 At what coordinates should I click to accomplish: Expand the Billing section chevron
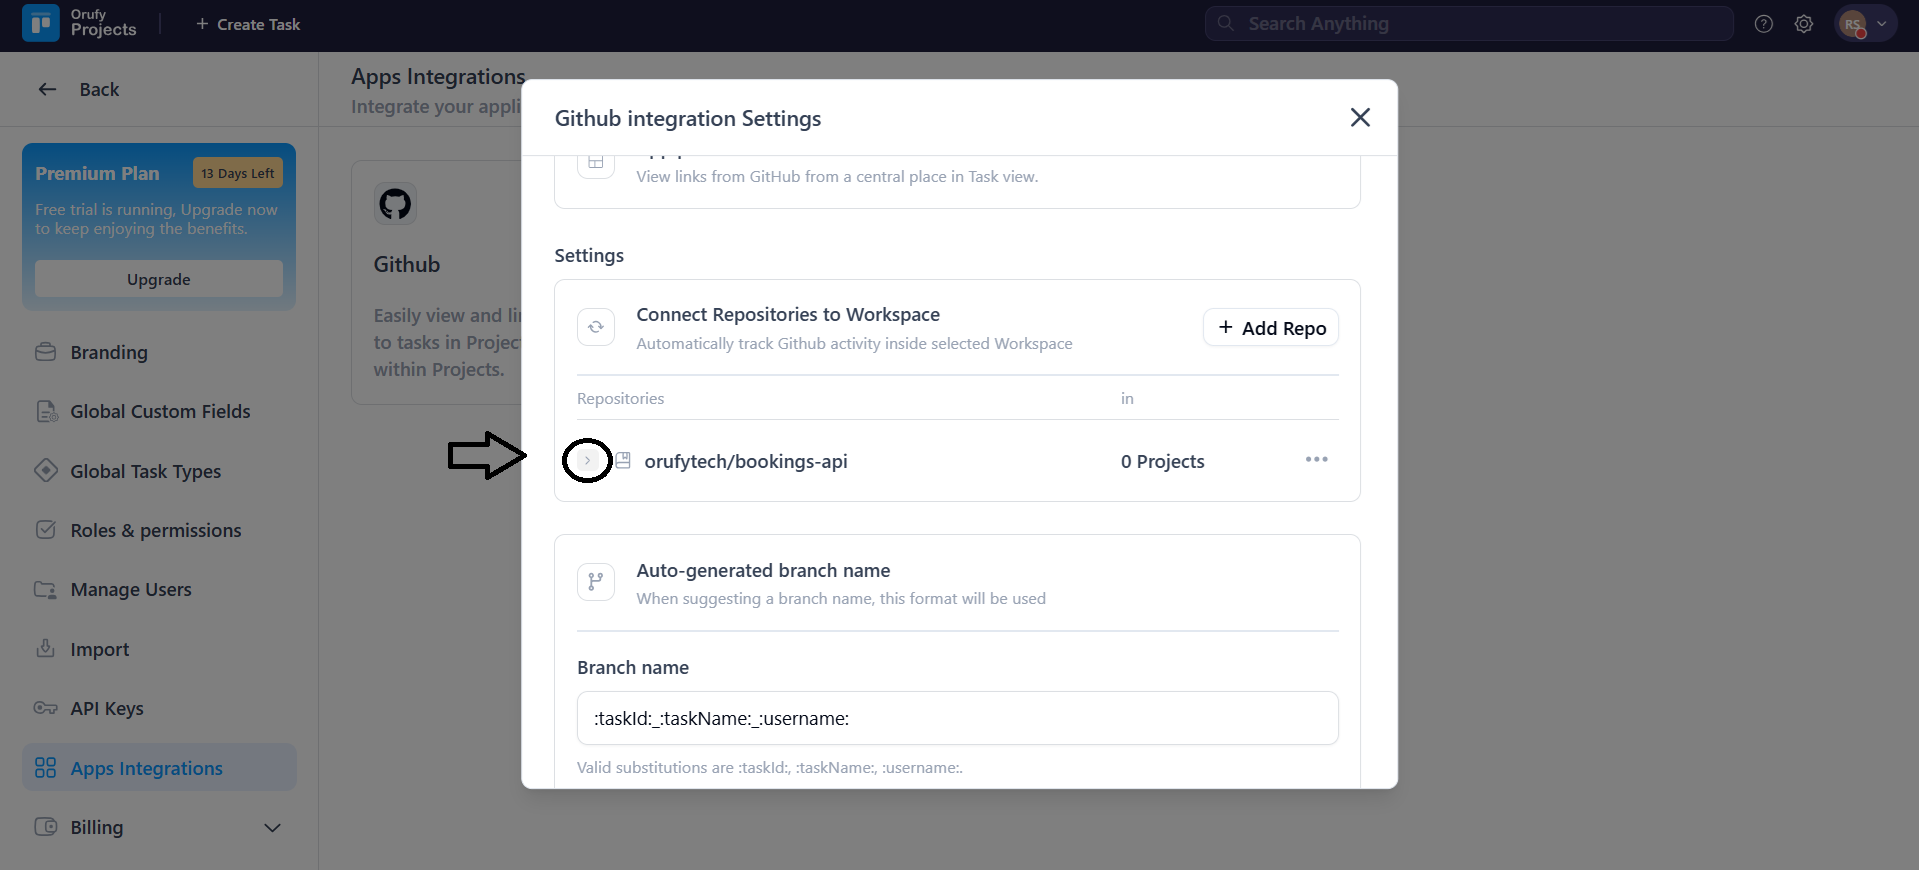pyautogui.click(x=272, y=828)
